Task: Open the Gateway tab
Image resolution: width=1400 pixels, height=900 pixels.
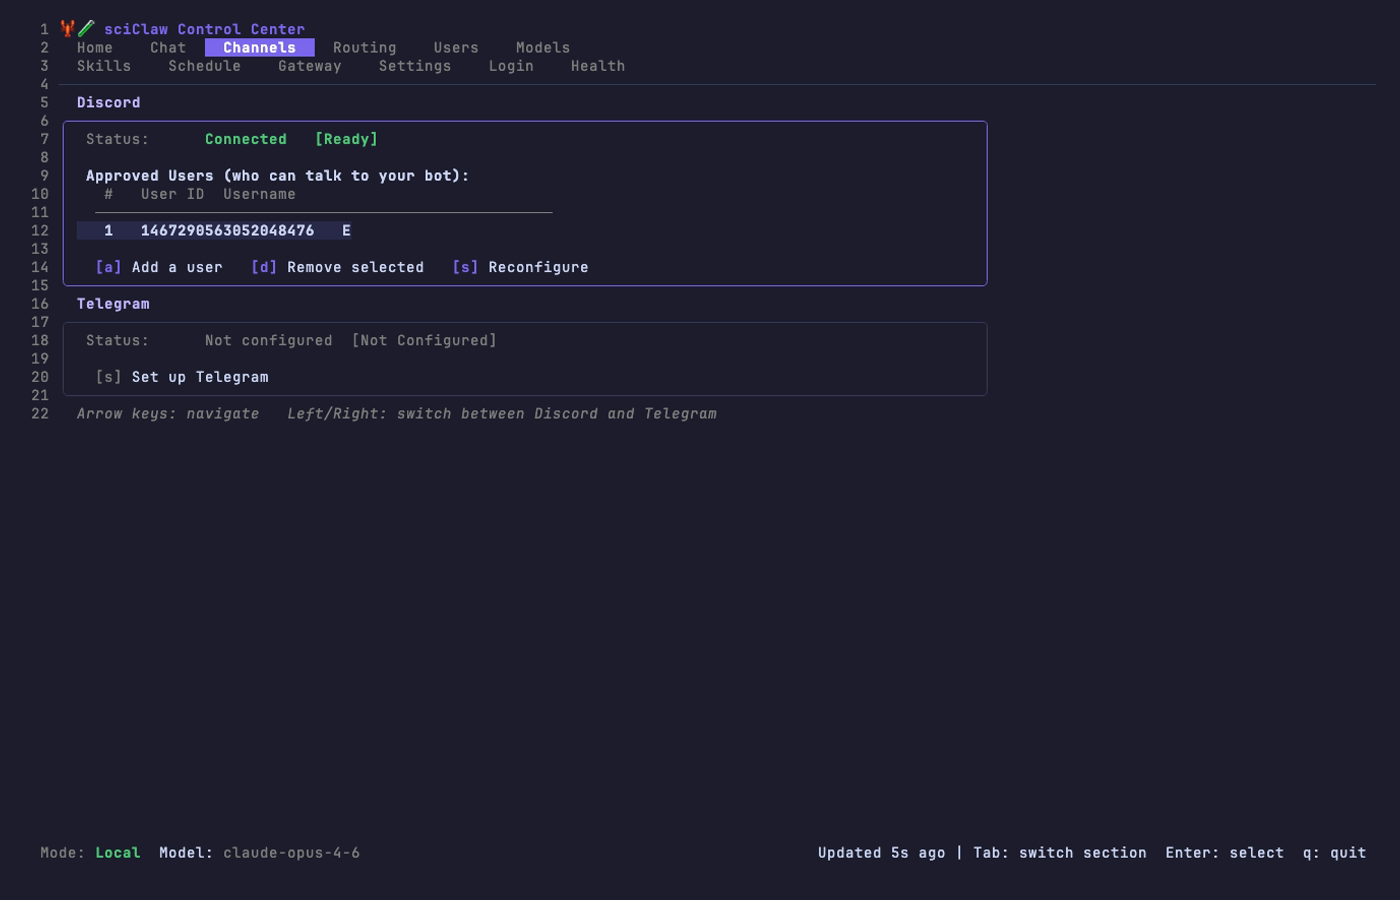Action: [x=310, y=66]
